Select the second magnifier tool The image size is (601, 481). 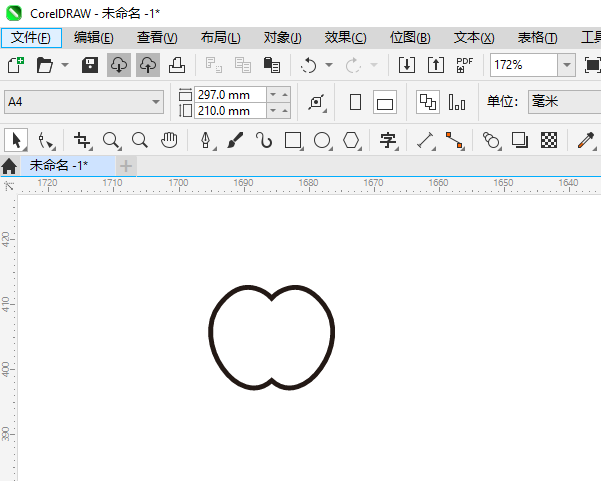point(140,141)
